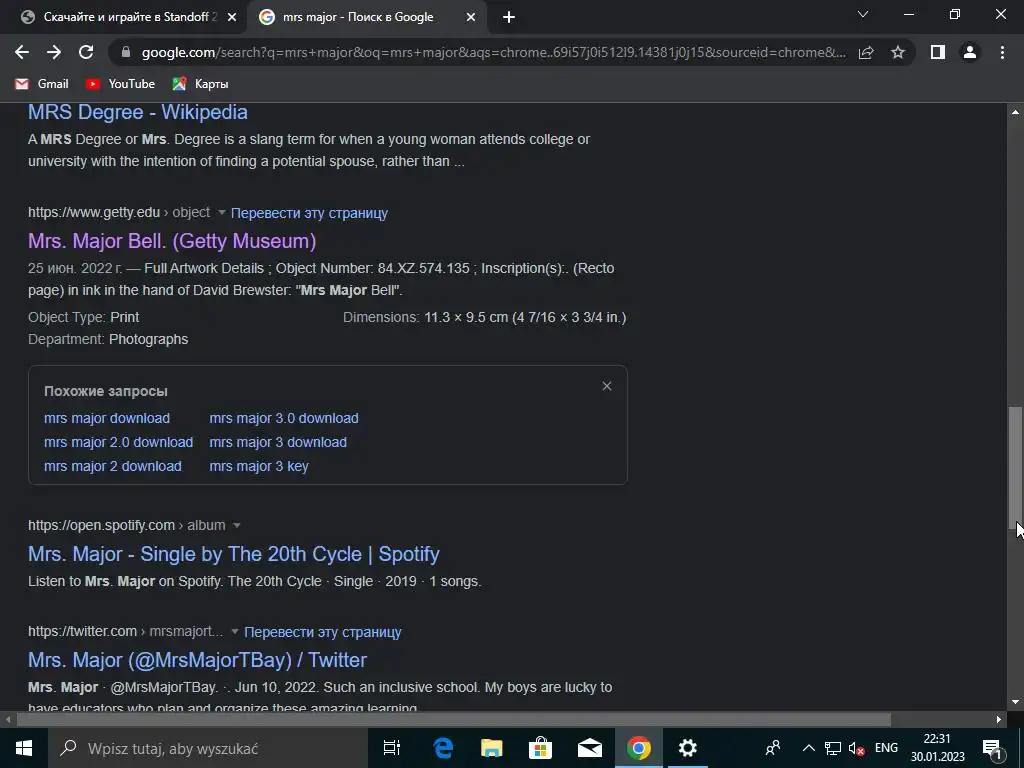Open Mail app from taskbar
The width and height of the screenshot is (1024, 768).
point(589,748)
